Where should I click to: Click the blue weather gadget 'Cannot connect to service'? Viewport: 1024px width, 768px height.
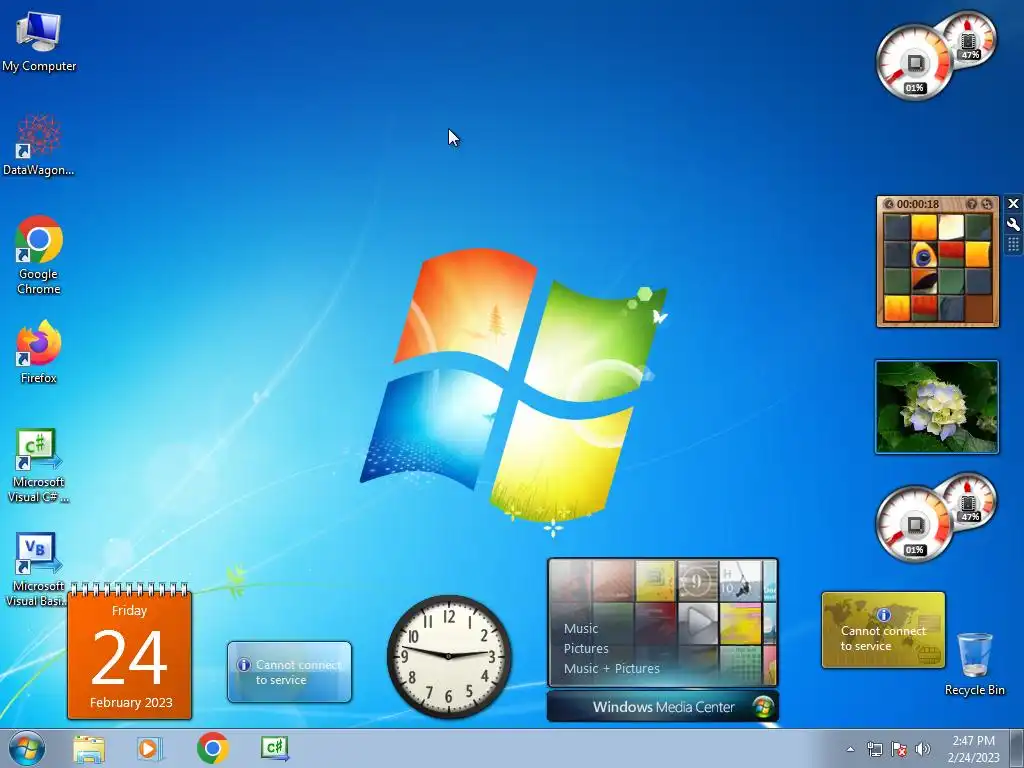(289, 672)
